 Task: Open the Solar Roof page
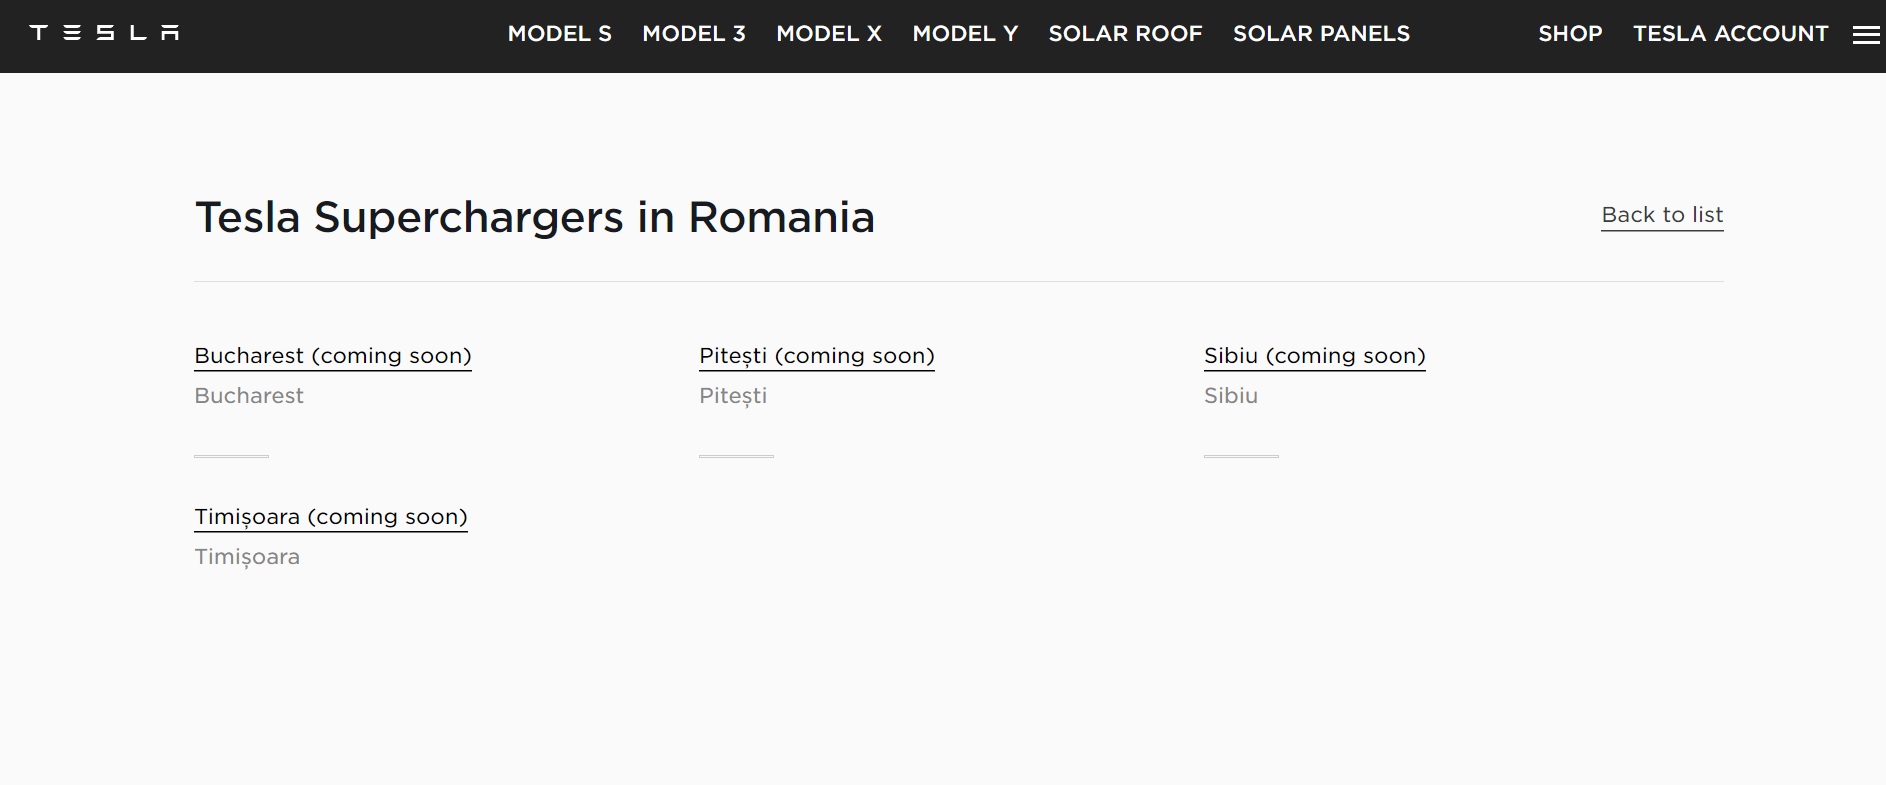point(1125,34)
